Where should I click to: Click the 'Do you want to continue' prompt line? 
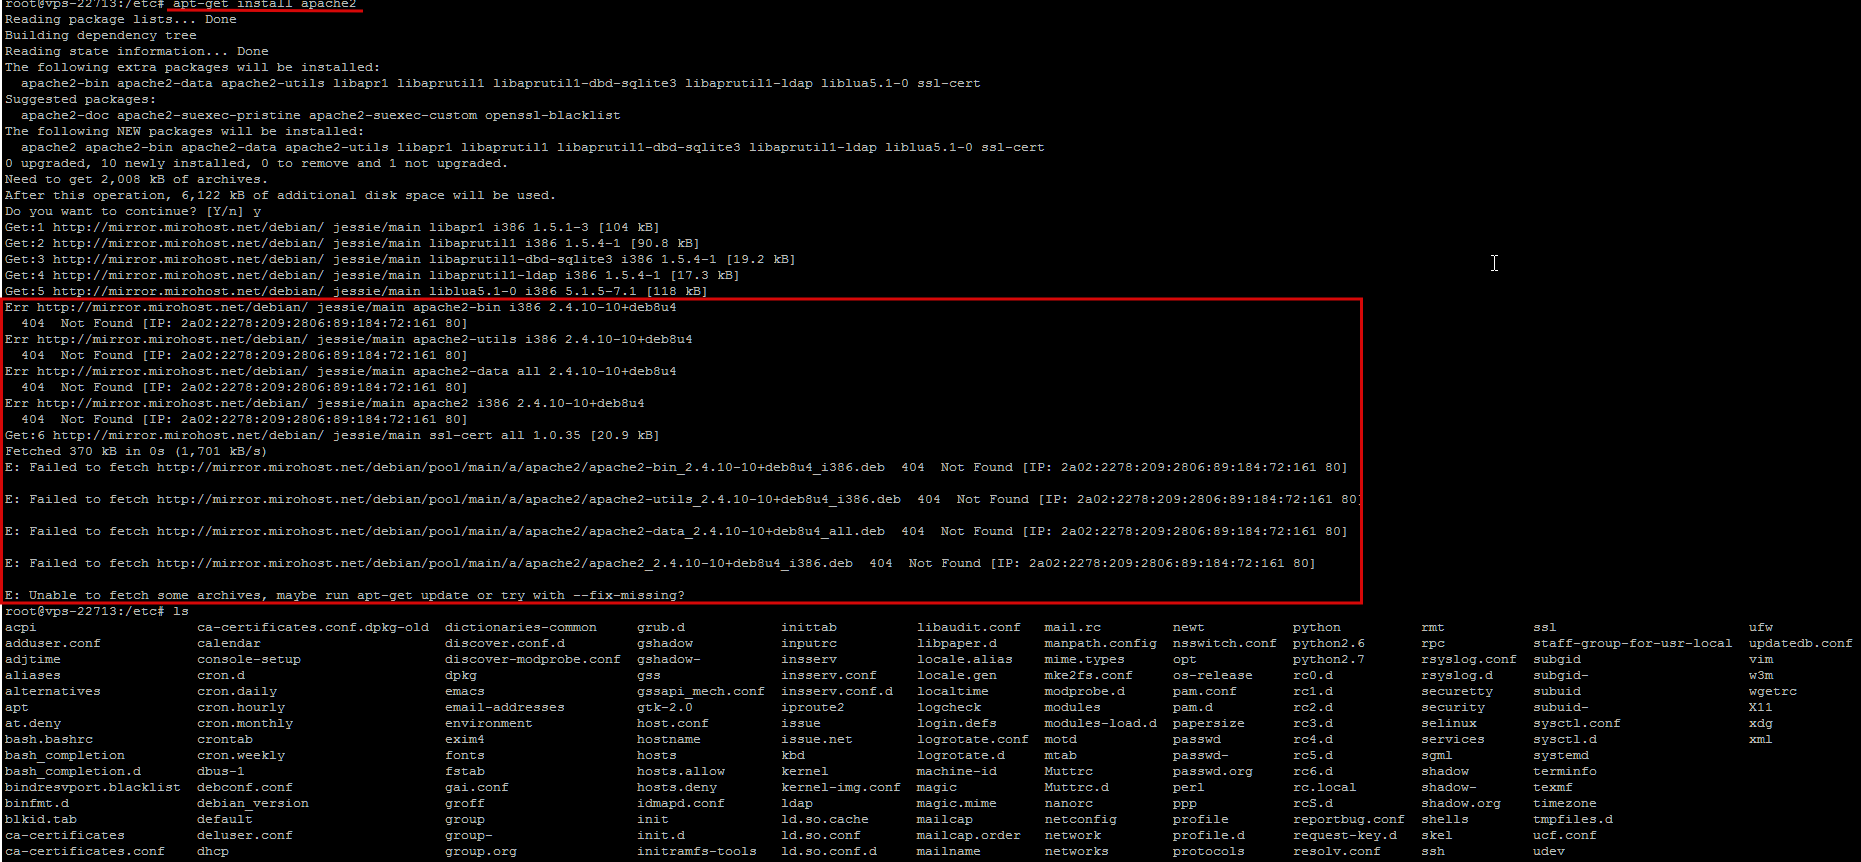133,211
